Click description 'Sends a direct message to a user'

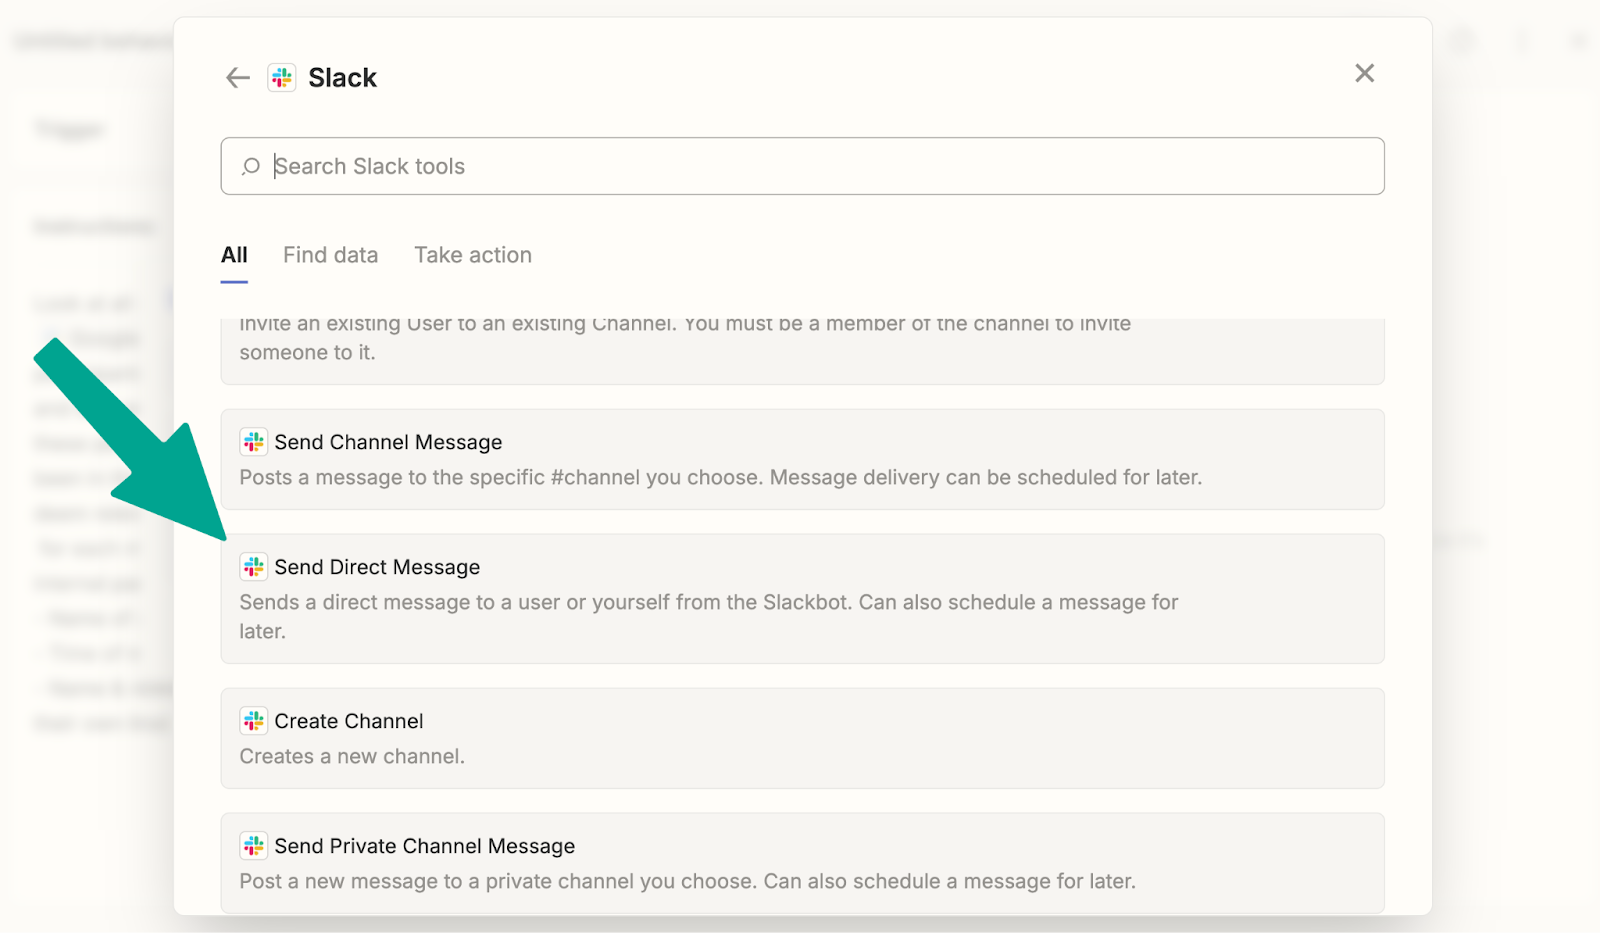[708, 616]
